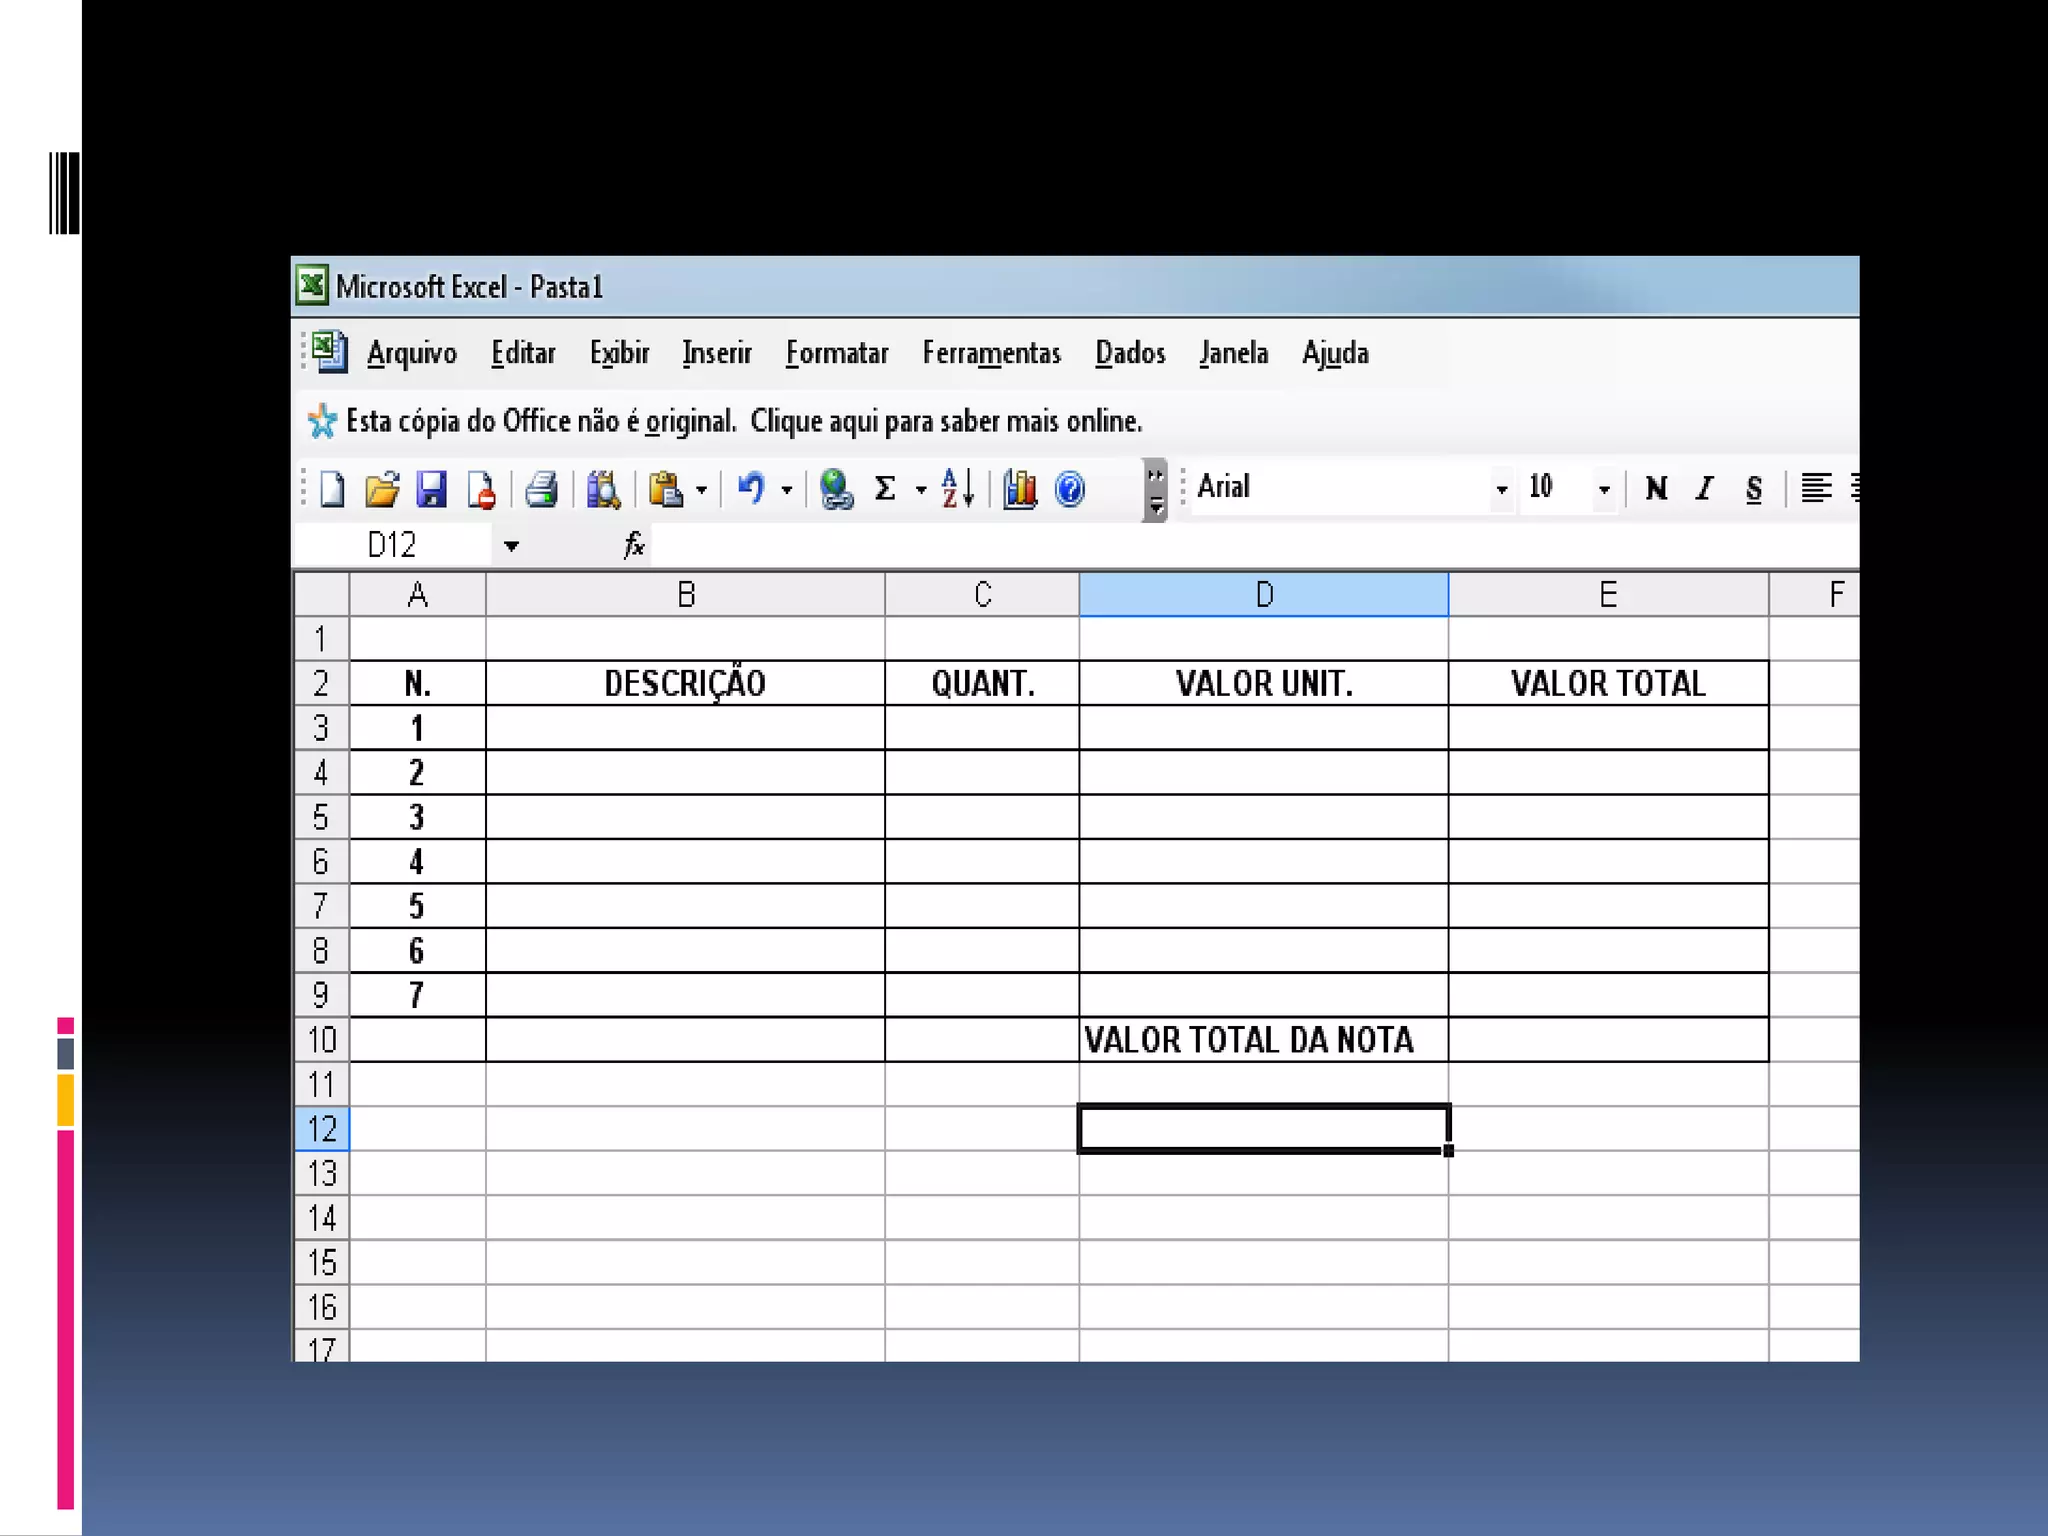Screen dimensions: 2048x1536
Task: Click the AutoSum sigma icon
Action: pos(885,489)
